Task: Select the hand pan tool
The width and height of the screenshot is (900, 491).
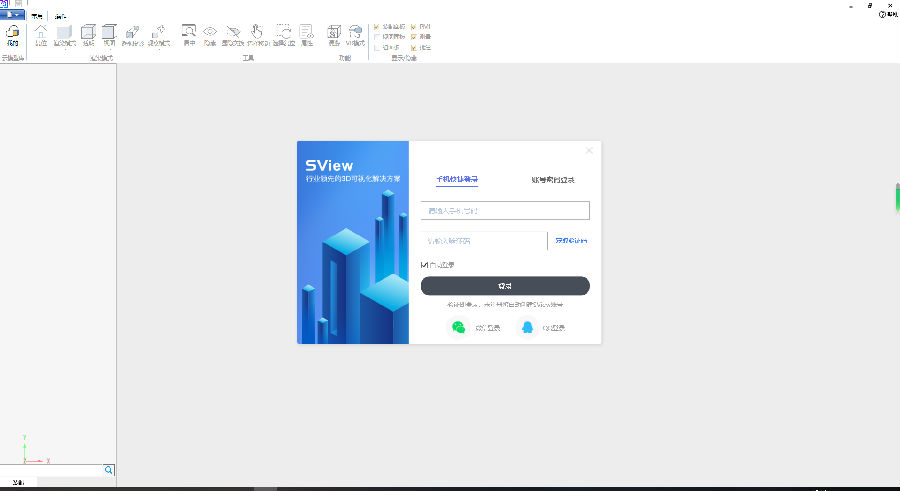Action: (x=257, y=32)
